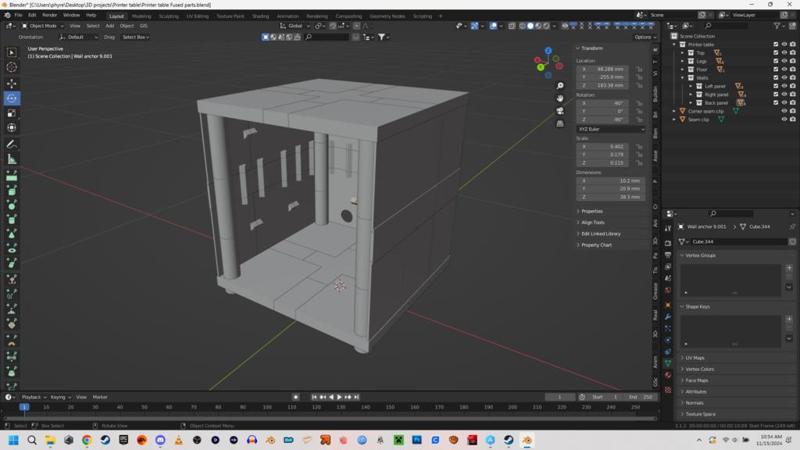Hide the Seam clip object eye icon
This screenshot has width=800, height=450.
[784, 119]
